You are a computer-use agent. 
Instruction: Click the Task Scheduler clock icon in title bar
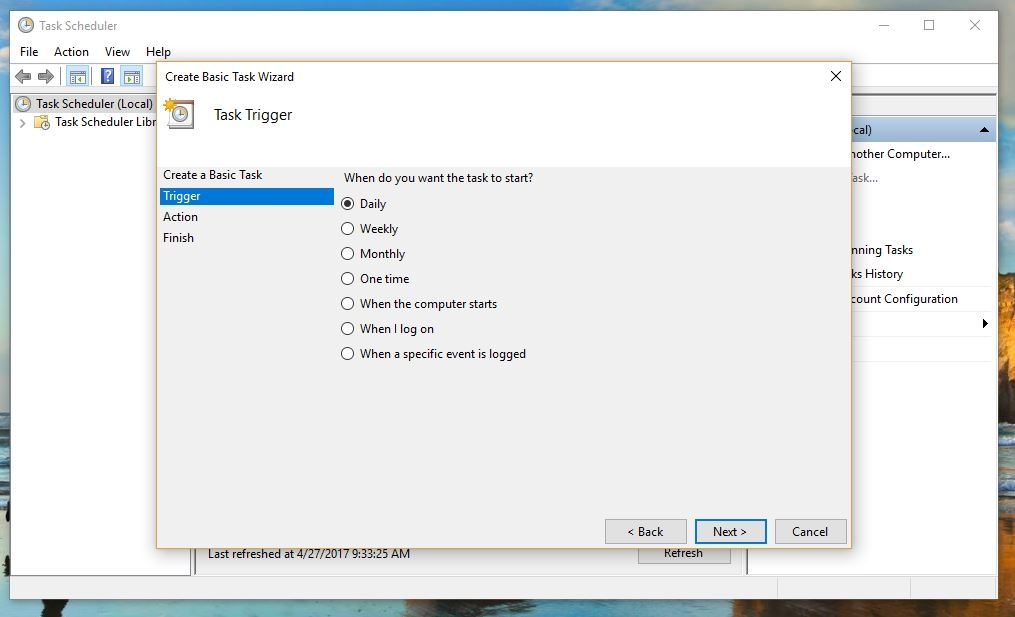click(x=26, y=25)
